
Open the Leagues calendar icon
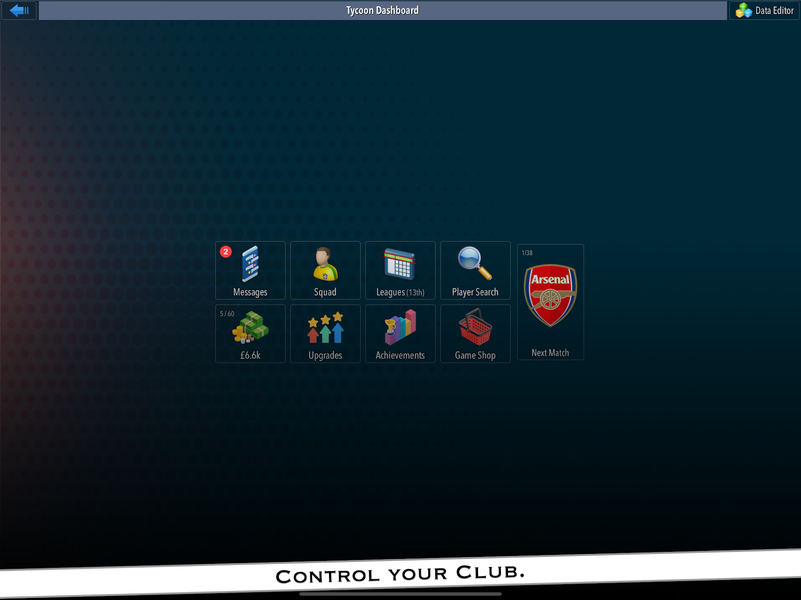coord(400,265)
